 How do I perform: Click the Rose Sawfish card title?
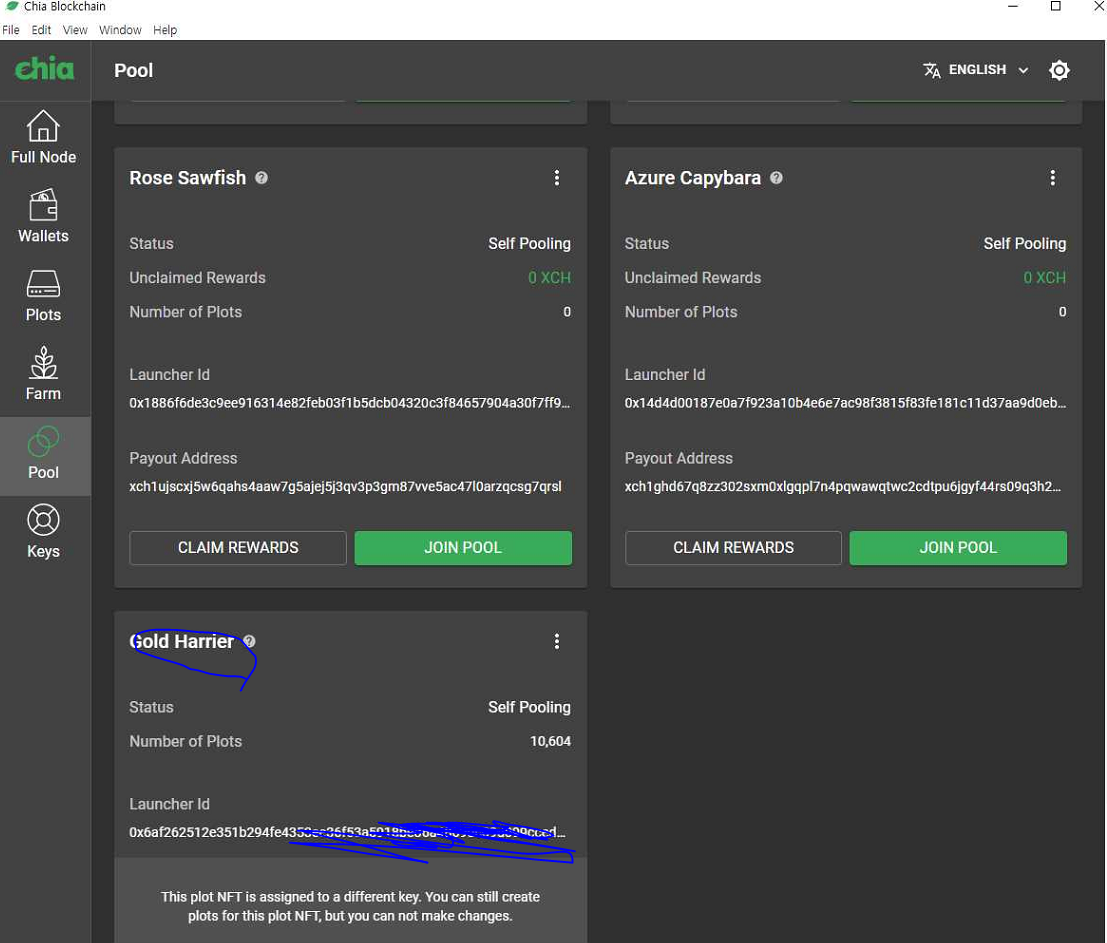[188, 178]
